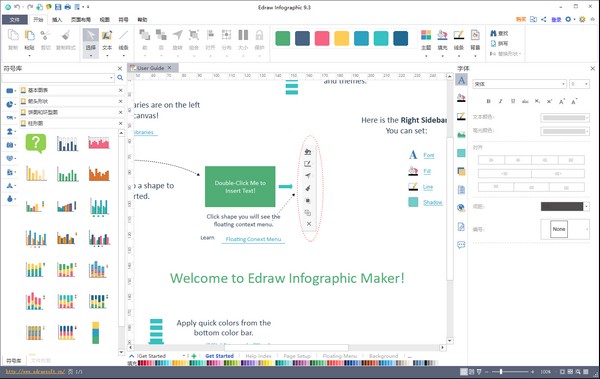Open the Insert ribbon tab
This screenshot has height=379, width=600.
point(57,20)
